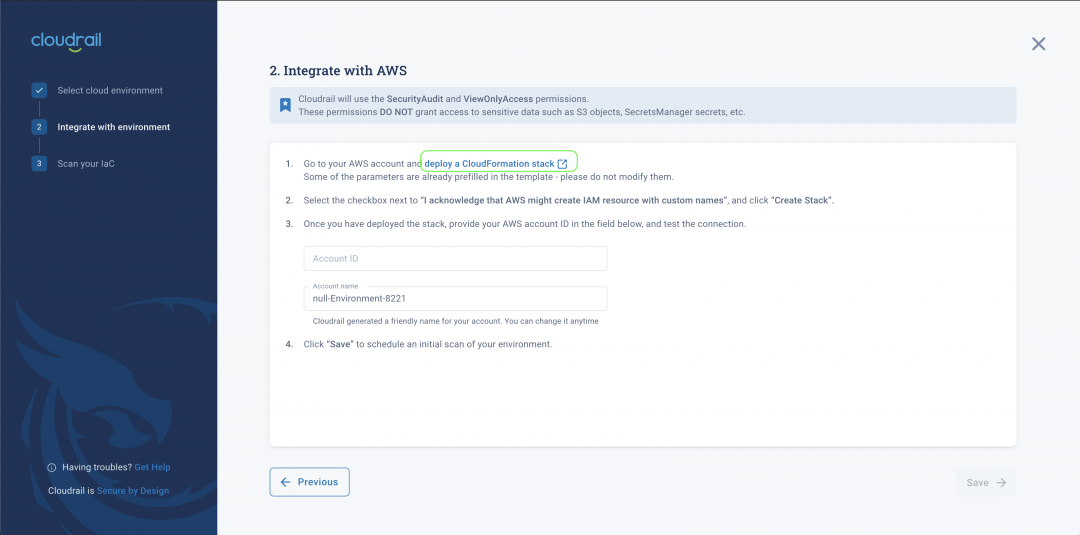Click instruction "Click Save to schedule an initial scan"

428,344
